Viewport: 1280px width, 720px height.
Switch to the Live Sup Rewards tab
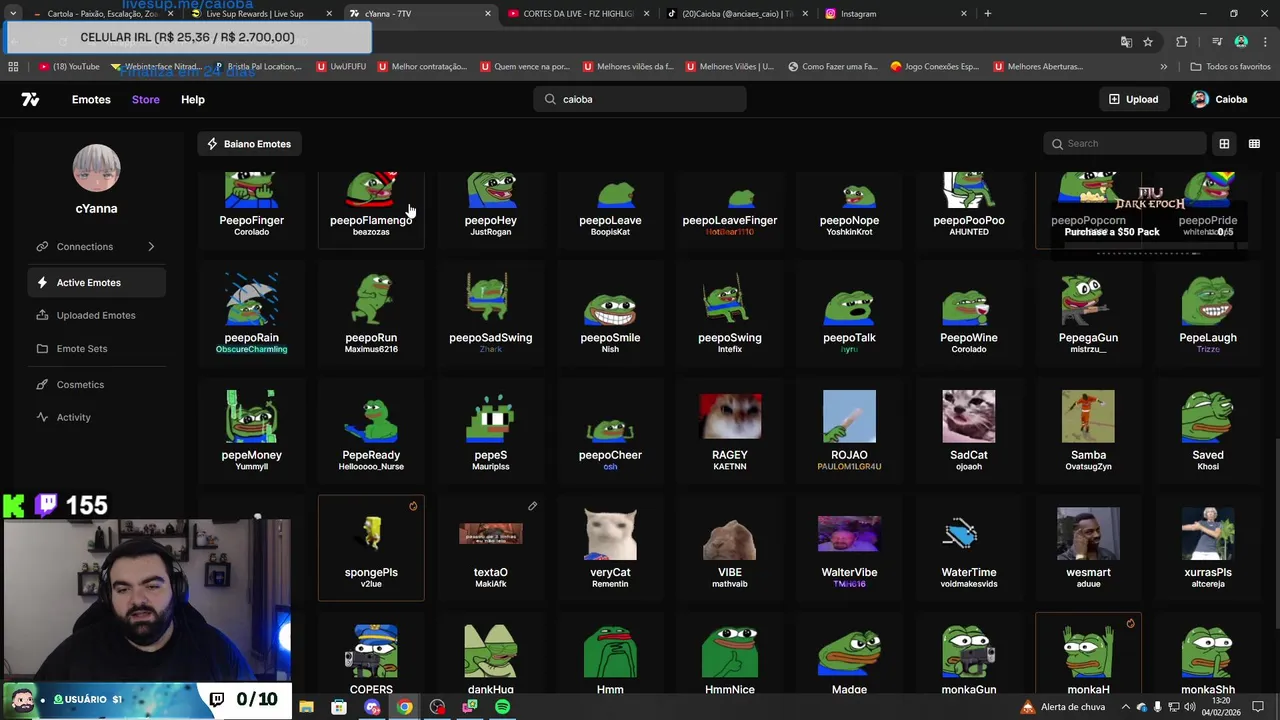coord(260,14)
